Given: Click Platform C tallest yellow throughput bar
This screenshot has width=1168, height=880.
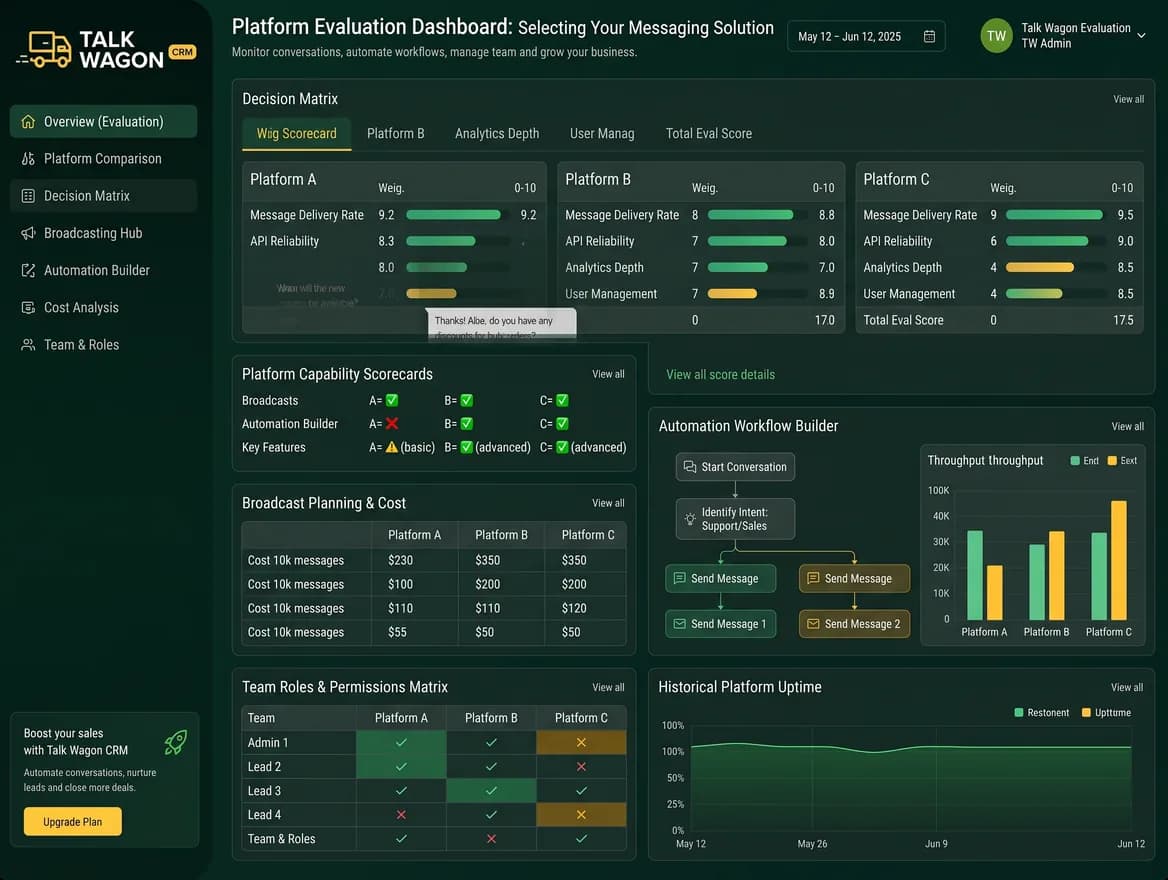Looking at the screenshot, I should coord(1118,560).
